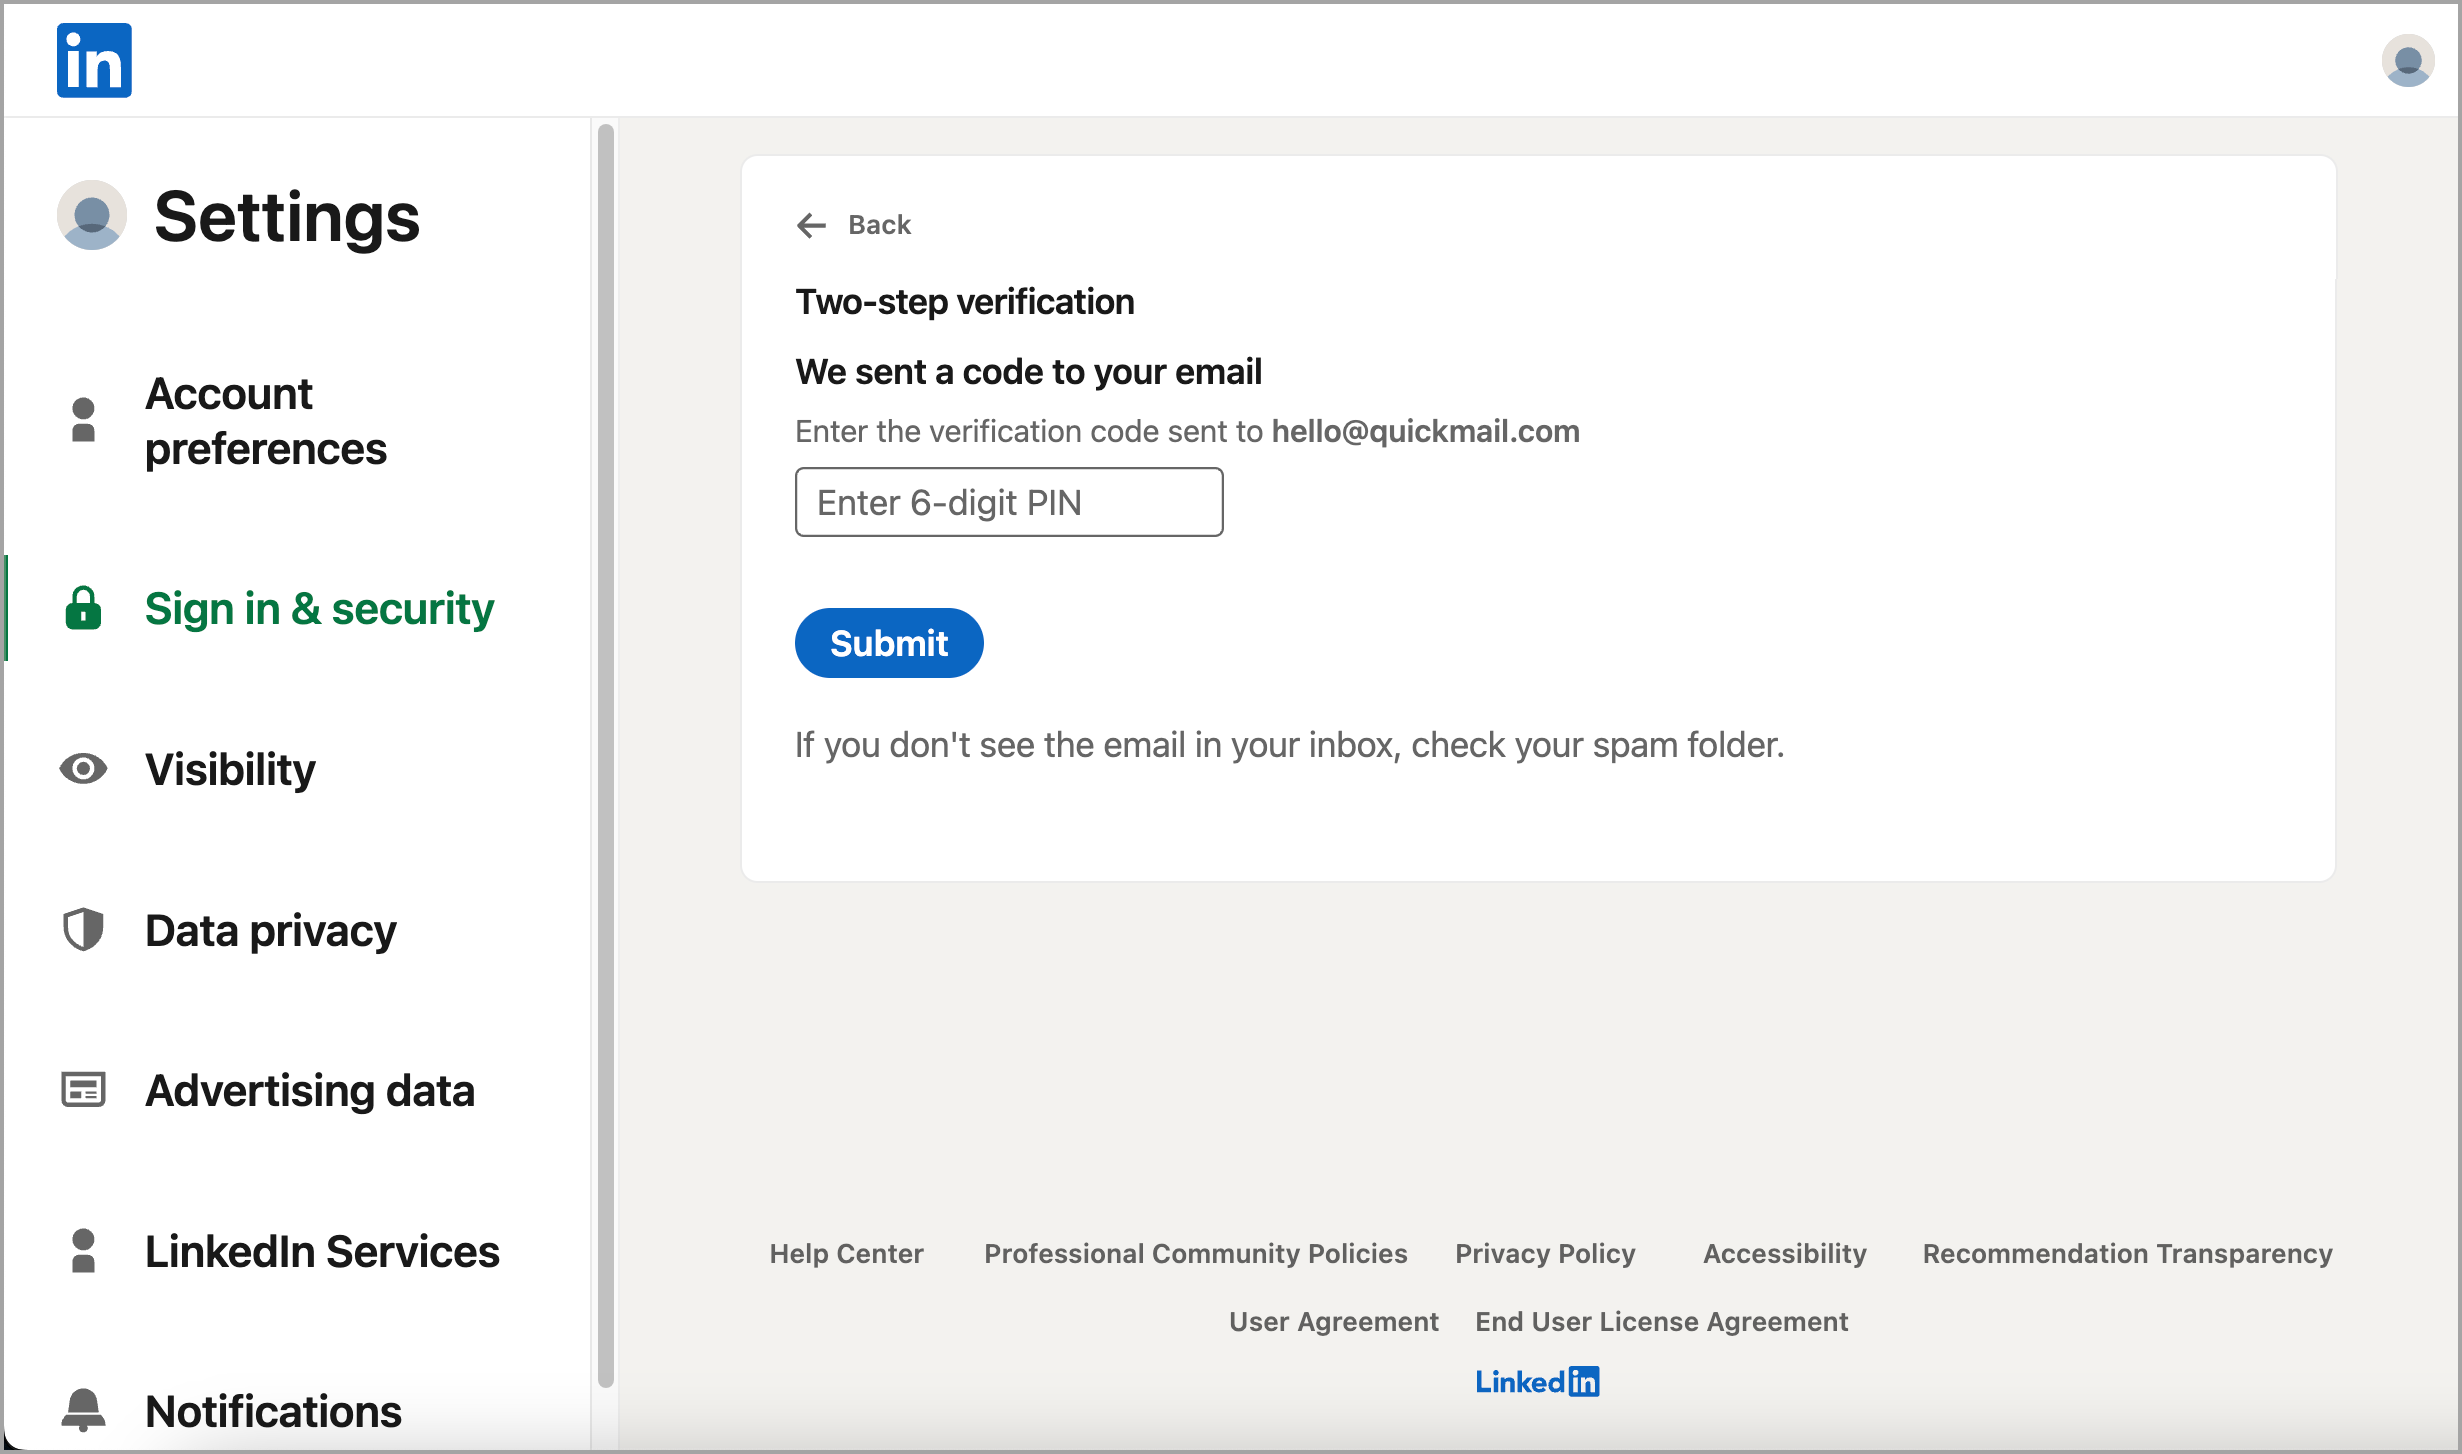Focus the Enter 6-digit PIN field
2462x1454 pixels.
1009,502
